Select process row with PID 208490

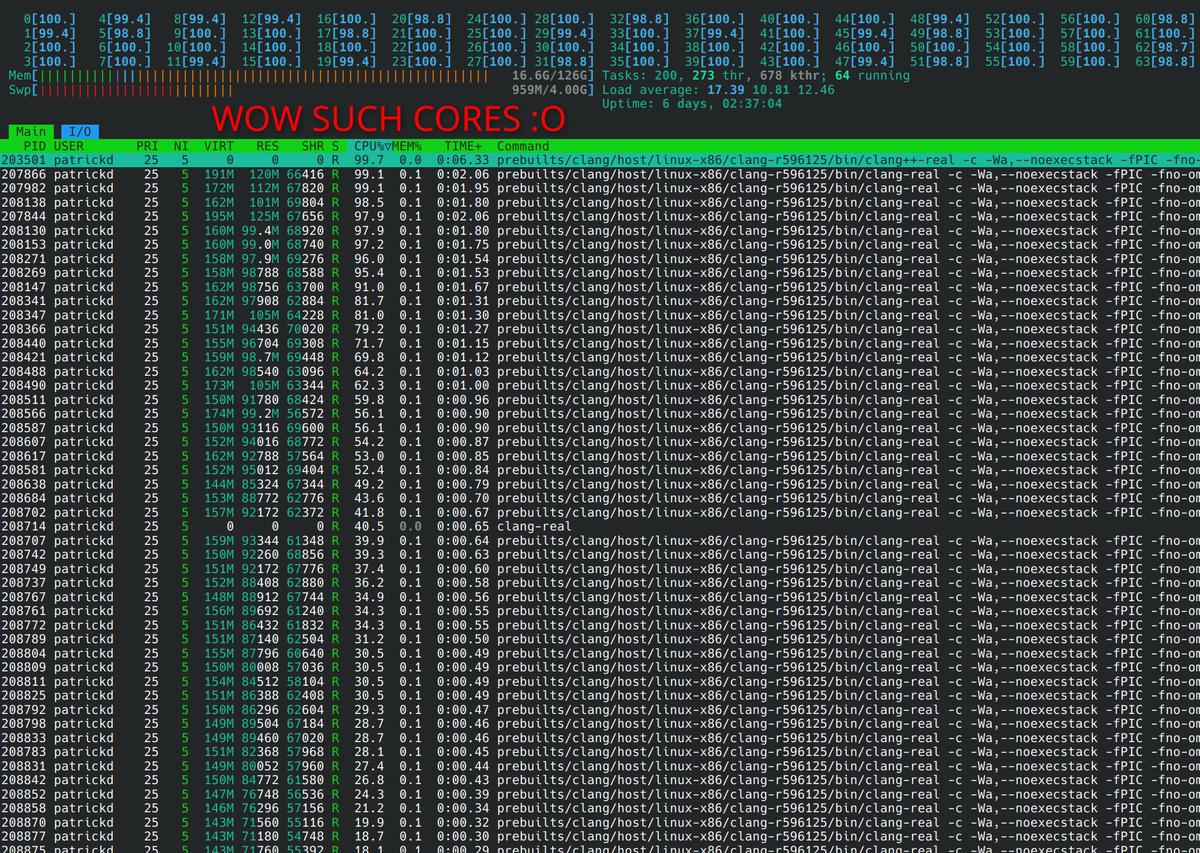[600, 386]
